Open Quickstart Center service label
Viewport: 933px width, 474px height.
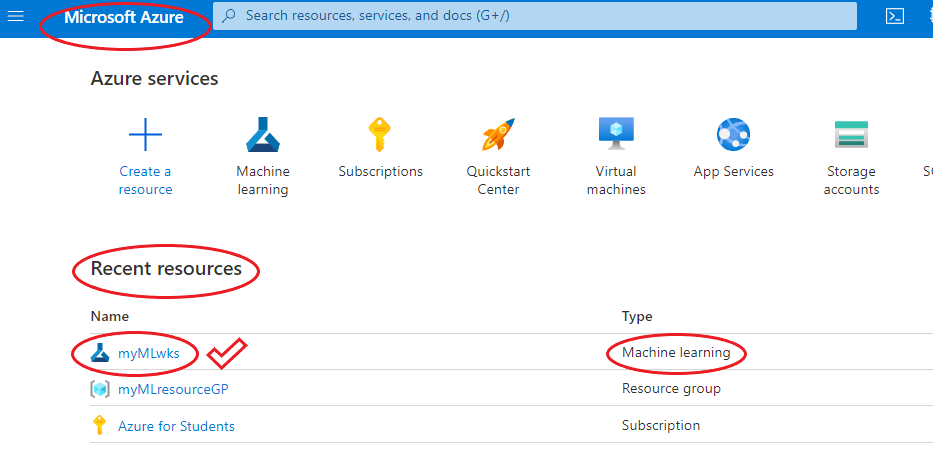click(x=498, y=180)
